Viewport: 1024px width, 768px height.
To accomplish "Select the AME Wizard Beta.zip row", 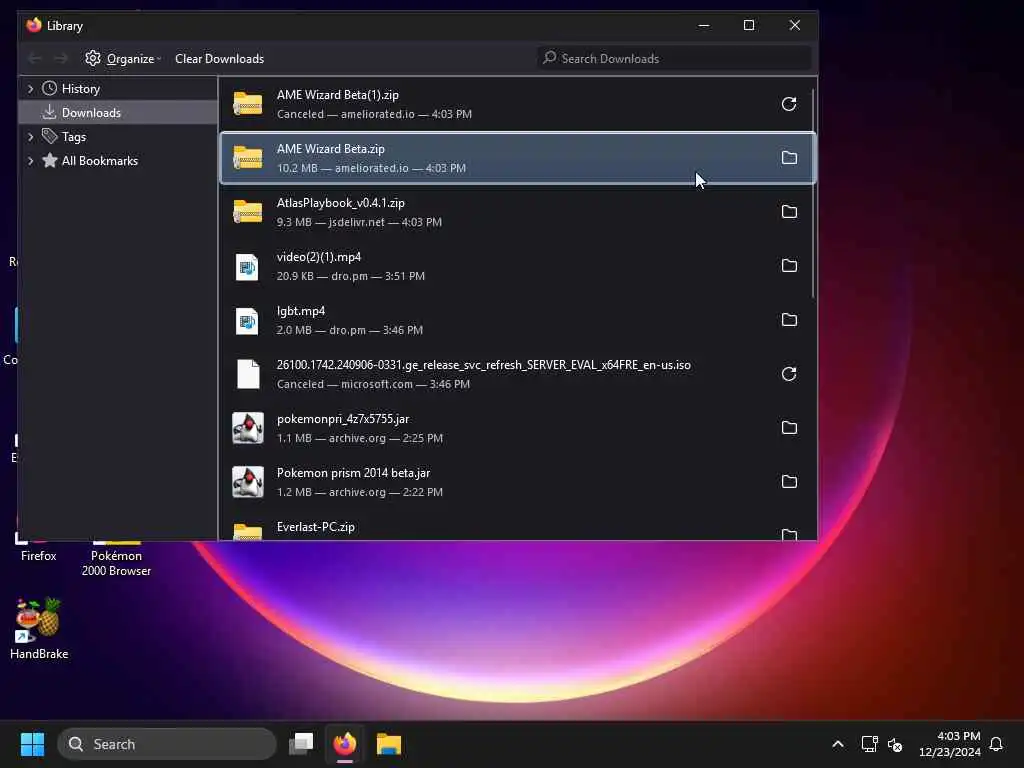I will (518, 158).
